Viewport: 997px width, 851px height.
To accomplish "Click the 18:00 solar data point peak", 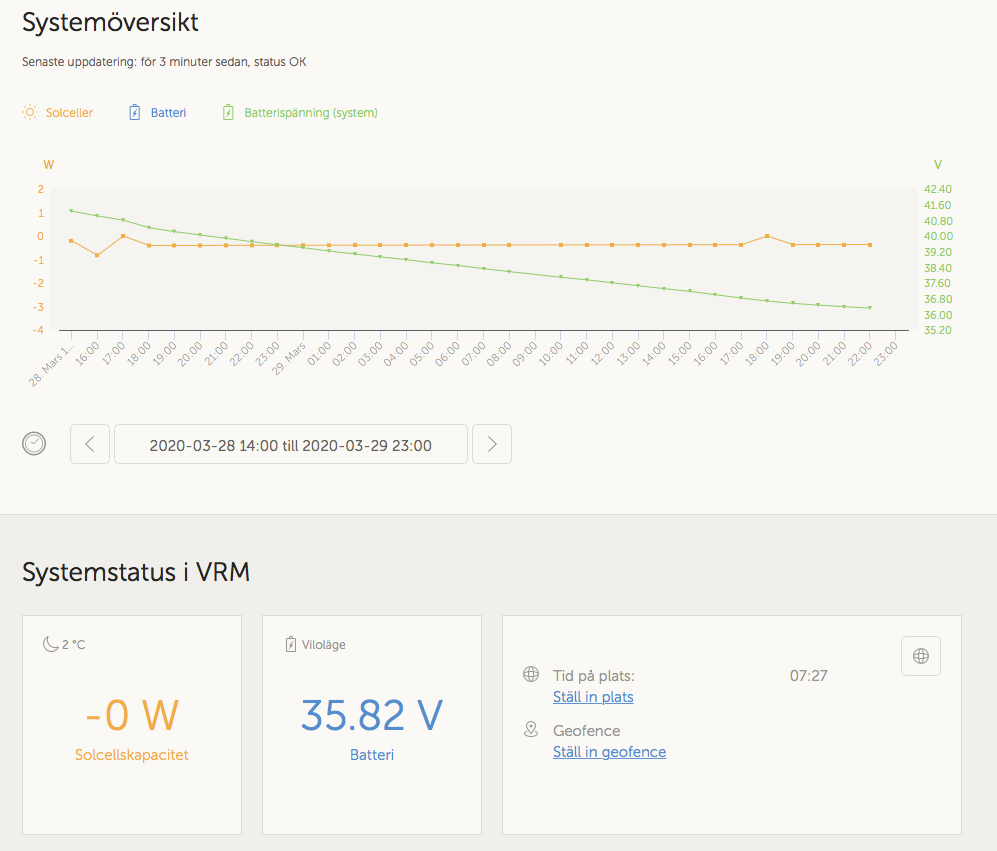I will pyautogui.click(x=767, y=236).
